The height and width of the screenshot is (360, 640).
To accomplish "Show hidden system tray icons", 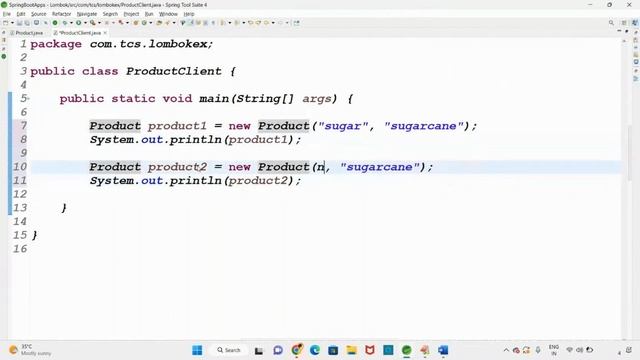I will [x=506, y=350].
